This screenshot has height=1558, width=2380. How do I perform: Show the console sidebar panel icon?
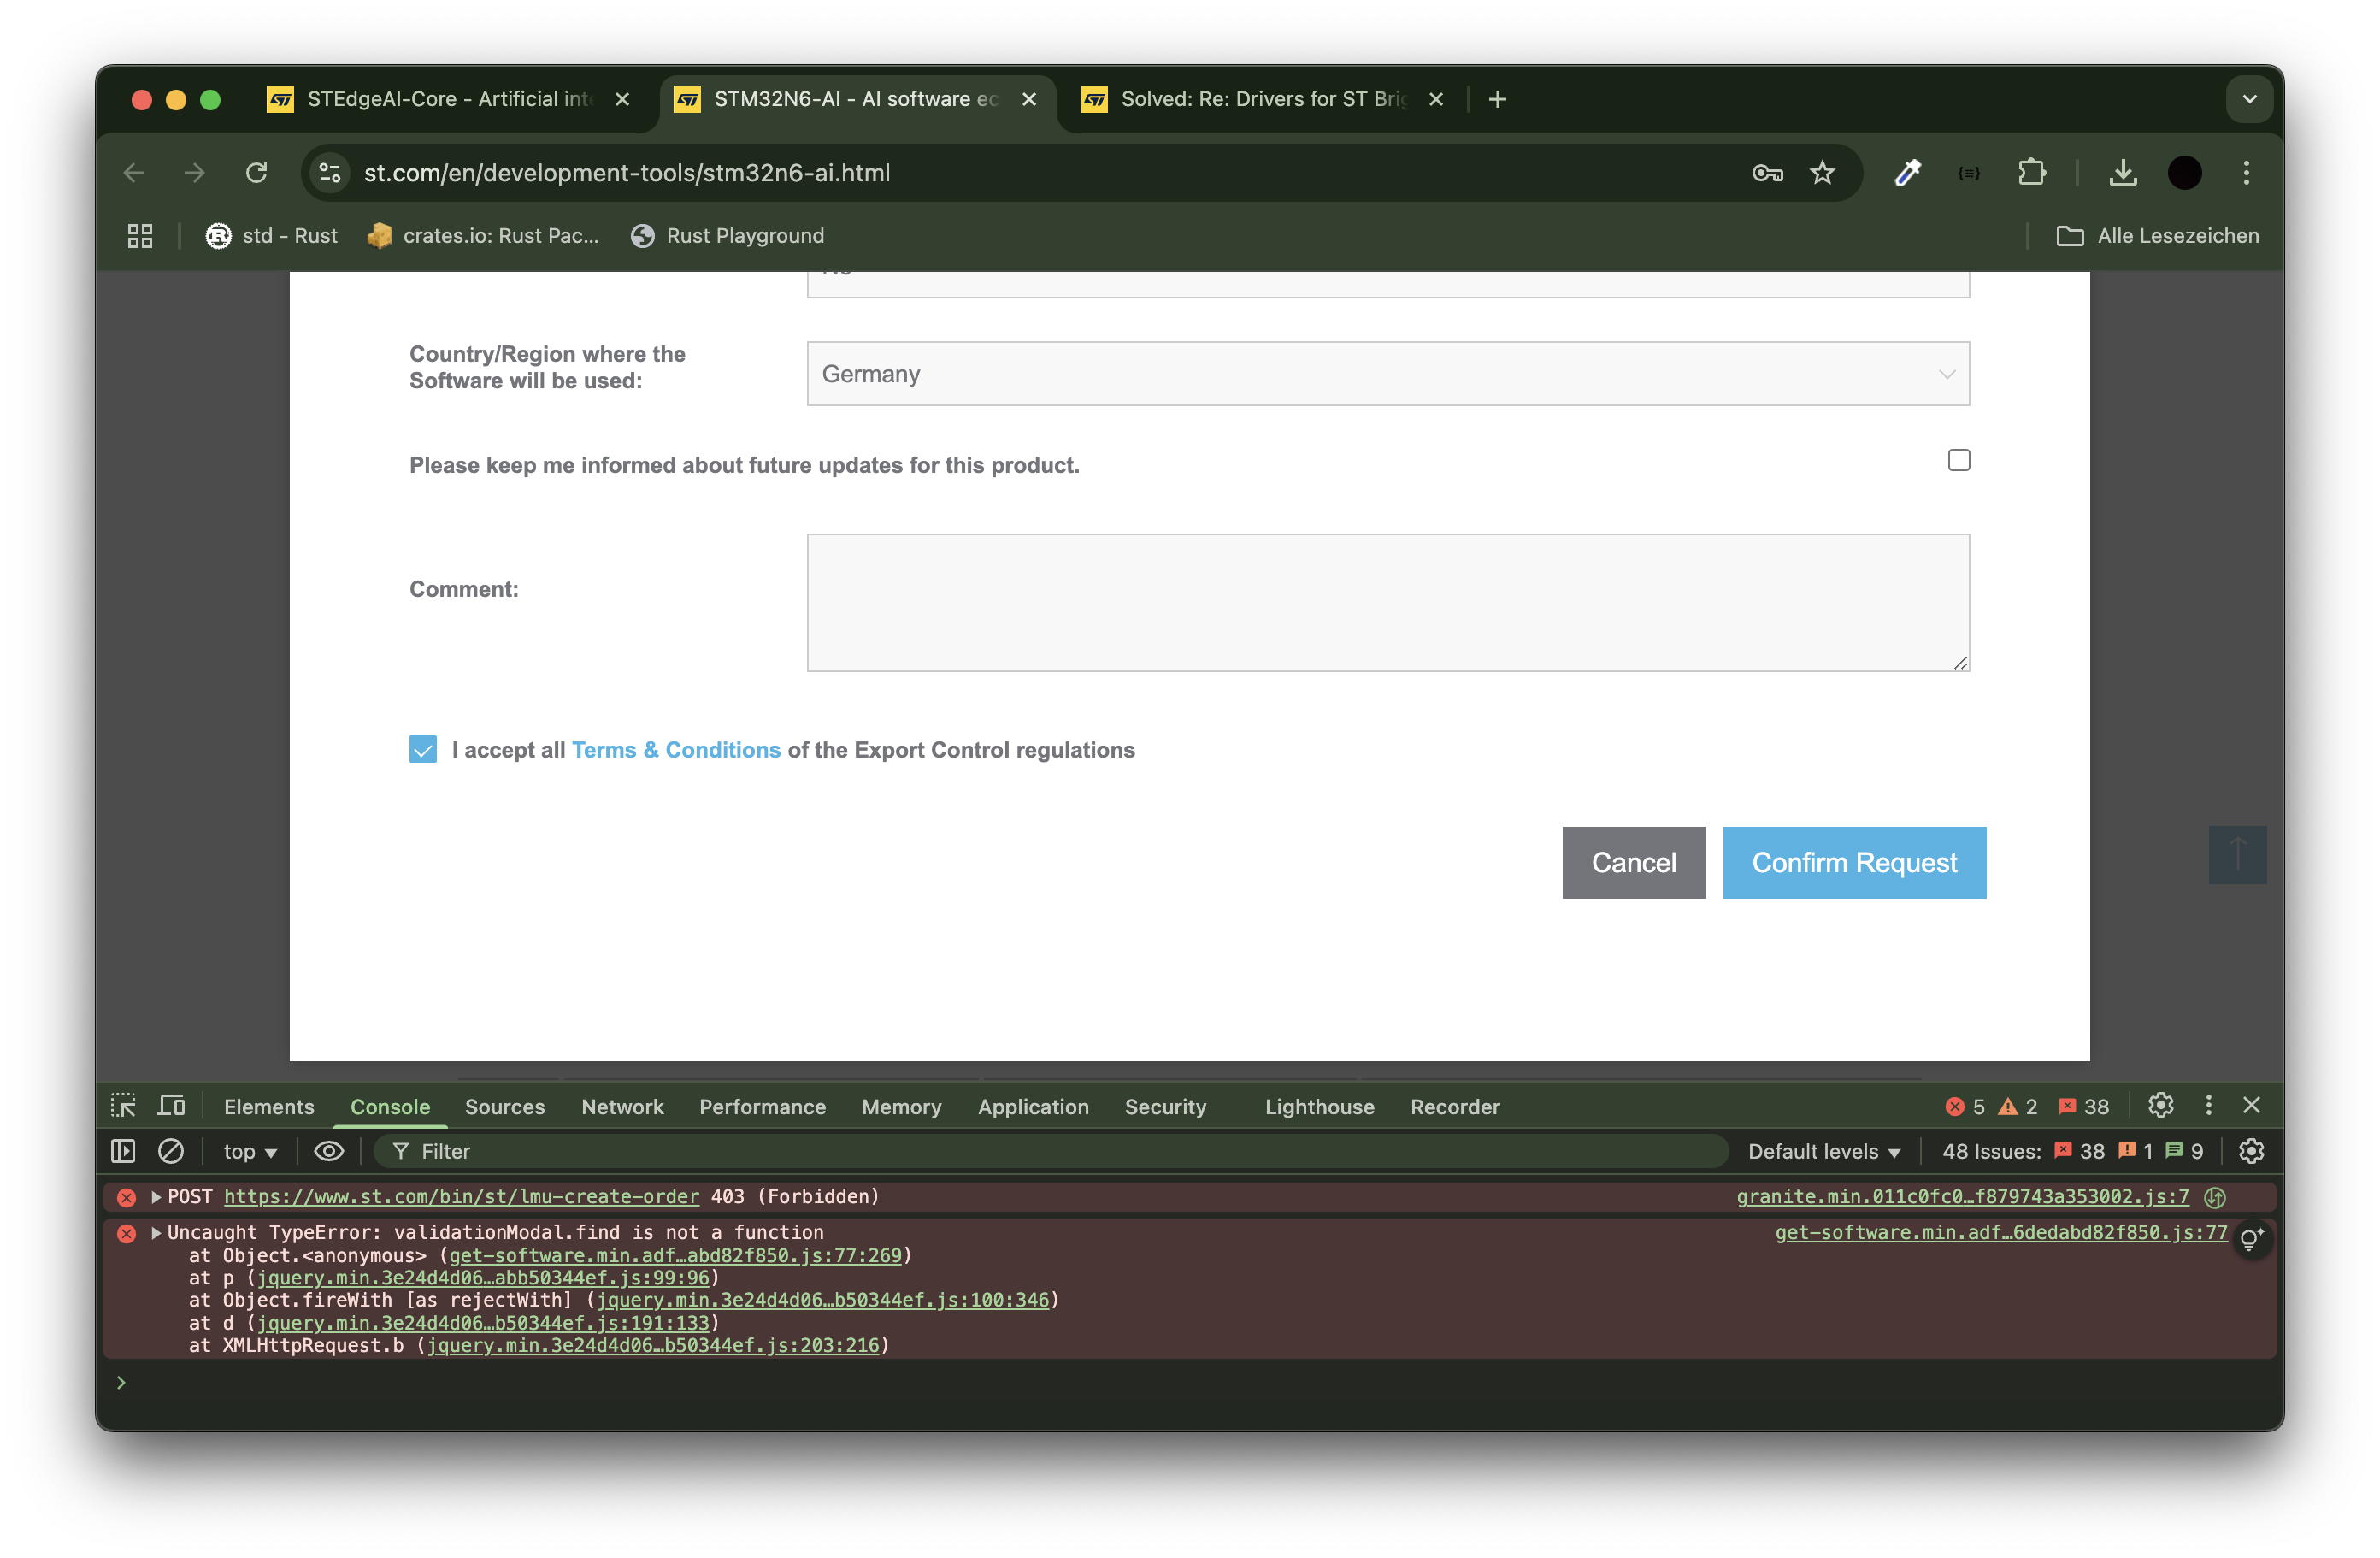(x=123, y=1151)
